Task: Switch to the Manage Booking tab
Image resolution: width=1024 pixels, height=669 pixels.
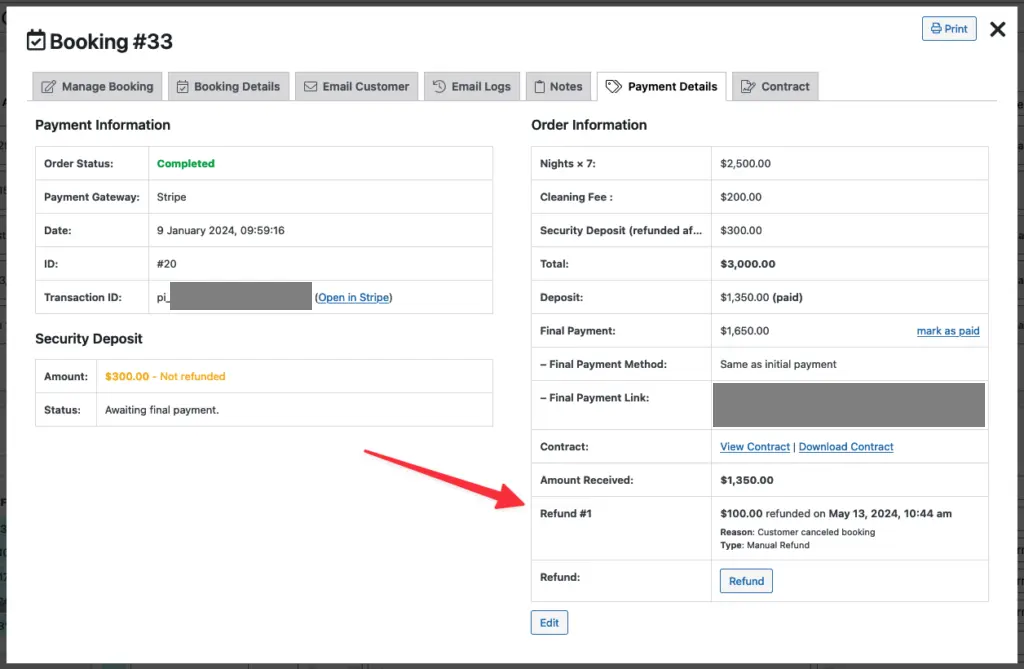Action: [107, 87]
